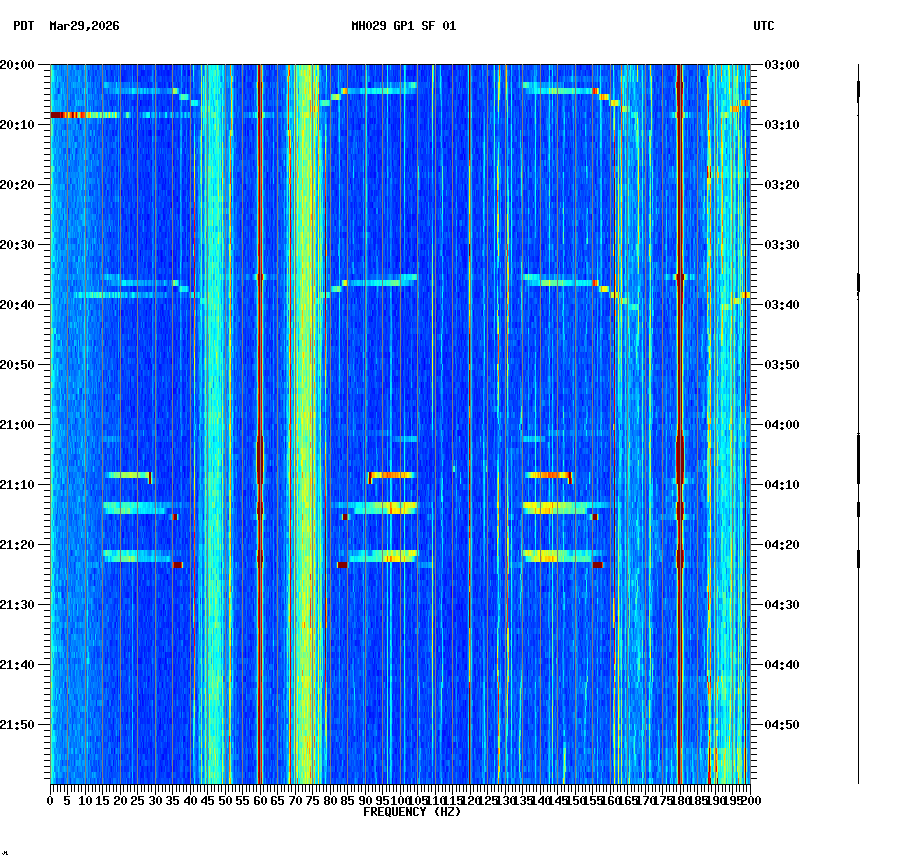Screen dimensions: 902x864
Task: Click the cyan vertical band near 45 Hz
Action: [212, 400]
